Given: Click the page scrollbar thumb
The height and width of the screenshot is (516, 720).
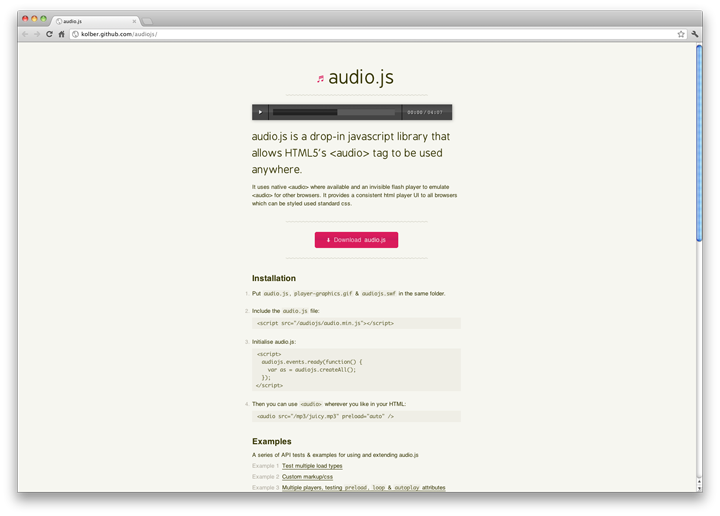Looking at the screenshot, I should [x=699, y=143].
